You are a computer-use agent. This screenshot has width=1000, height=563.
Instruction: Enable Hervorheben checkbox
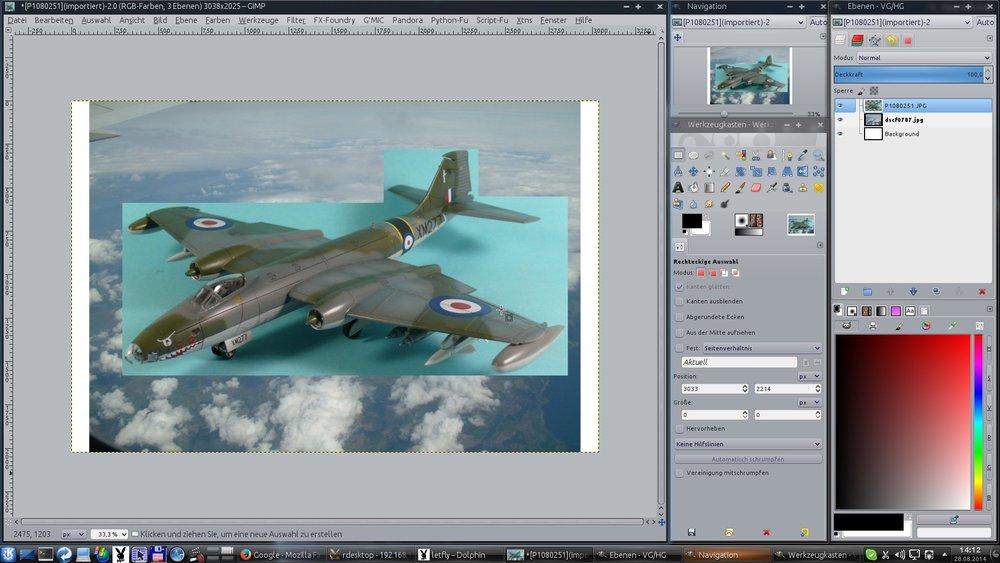click(x=679, y=428)
